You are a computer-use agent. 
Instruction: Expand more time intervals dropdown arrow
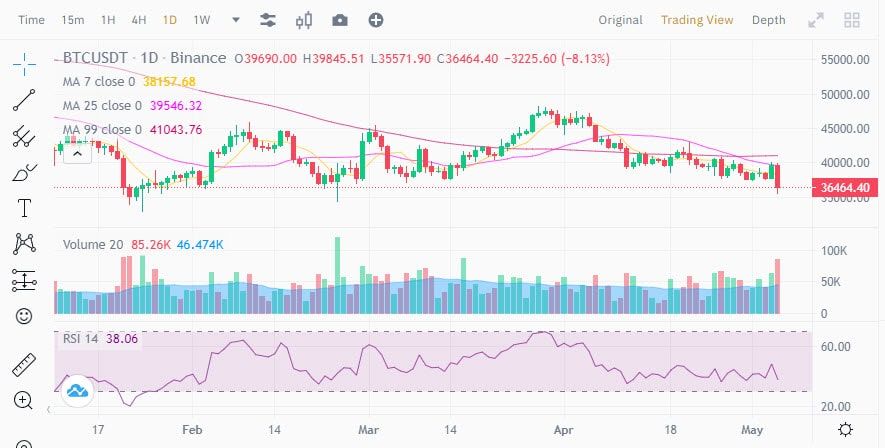tap(236, 20)
